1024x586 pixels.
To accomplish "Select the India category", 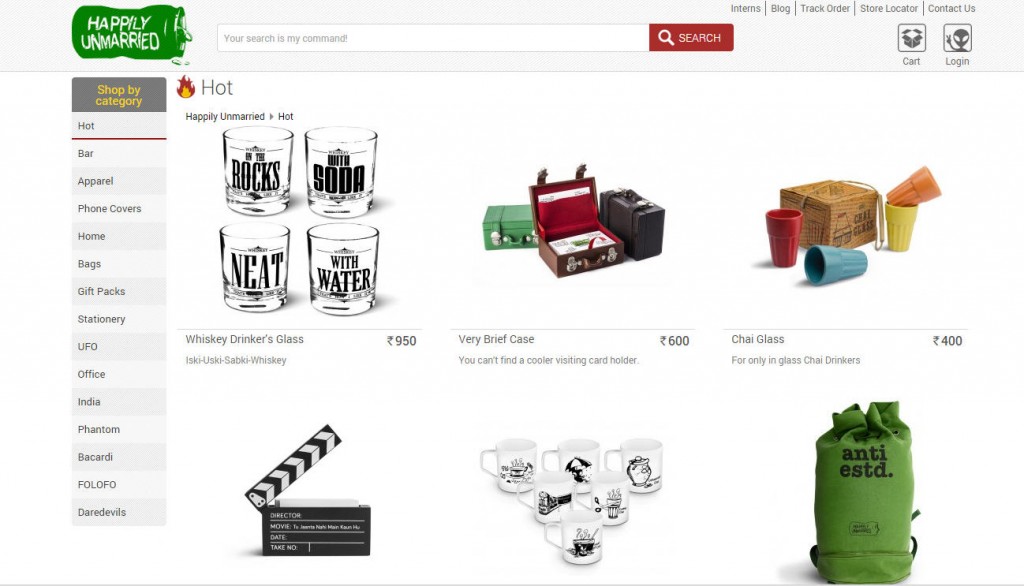I will tap(119, 402).
